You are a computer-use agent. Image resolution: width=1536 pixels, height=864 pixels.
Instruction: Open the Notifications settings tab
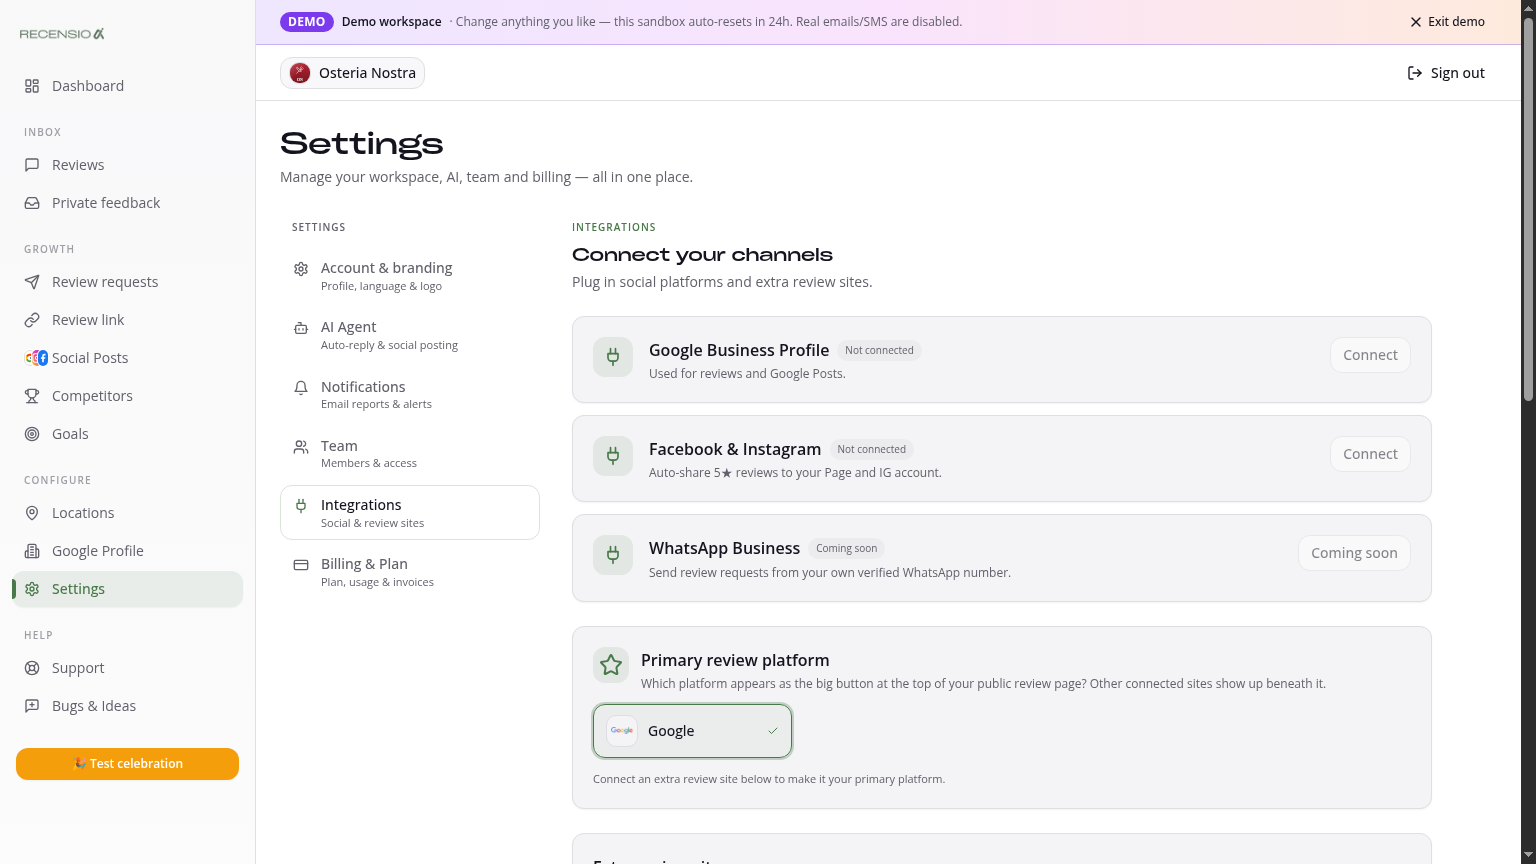pos(410,394)
